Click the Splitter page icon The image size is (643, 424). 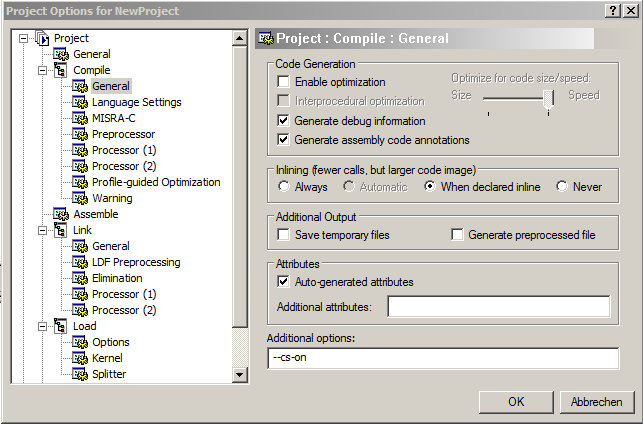click(80, 374)
